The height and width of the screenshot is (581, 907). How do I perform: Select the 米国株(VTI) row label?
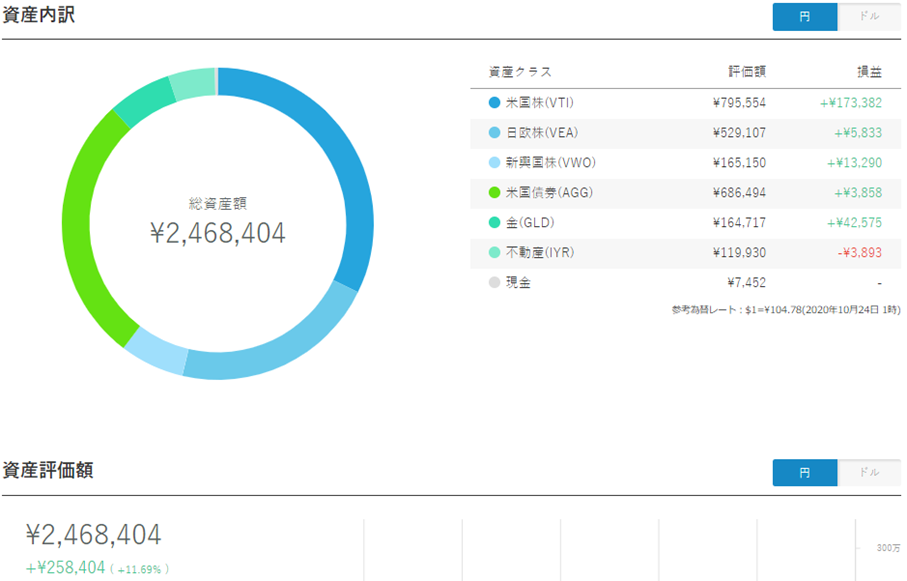pos(539,103)
